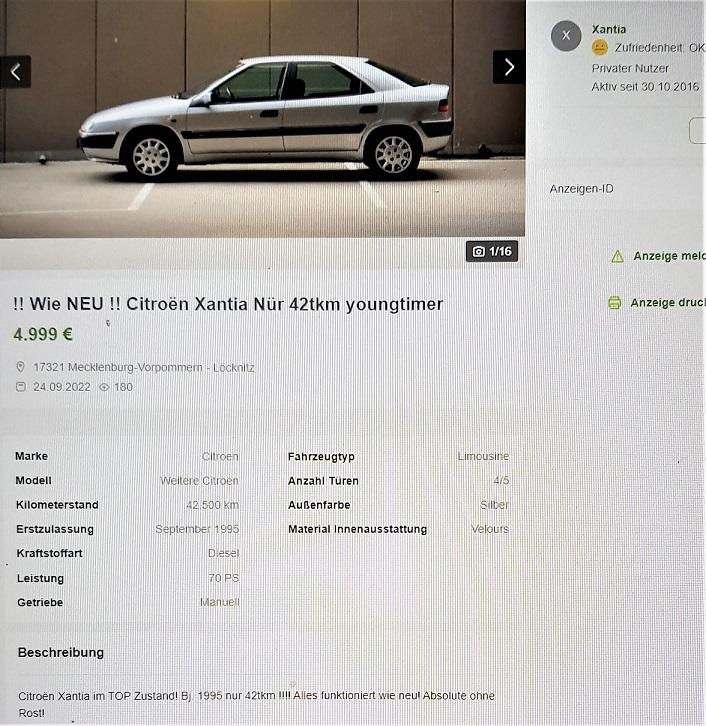Open the Anzeige melden link
Image resolution: width=706 pixels, height=726 pixels.
669,256
